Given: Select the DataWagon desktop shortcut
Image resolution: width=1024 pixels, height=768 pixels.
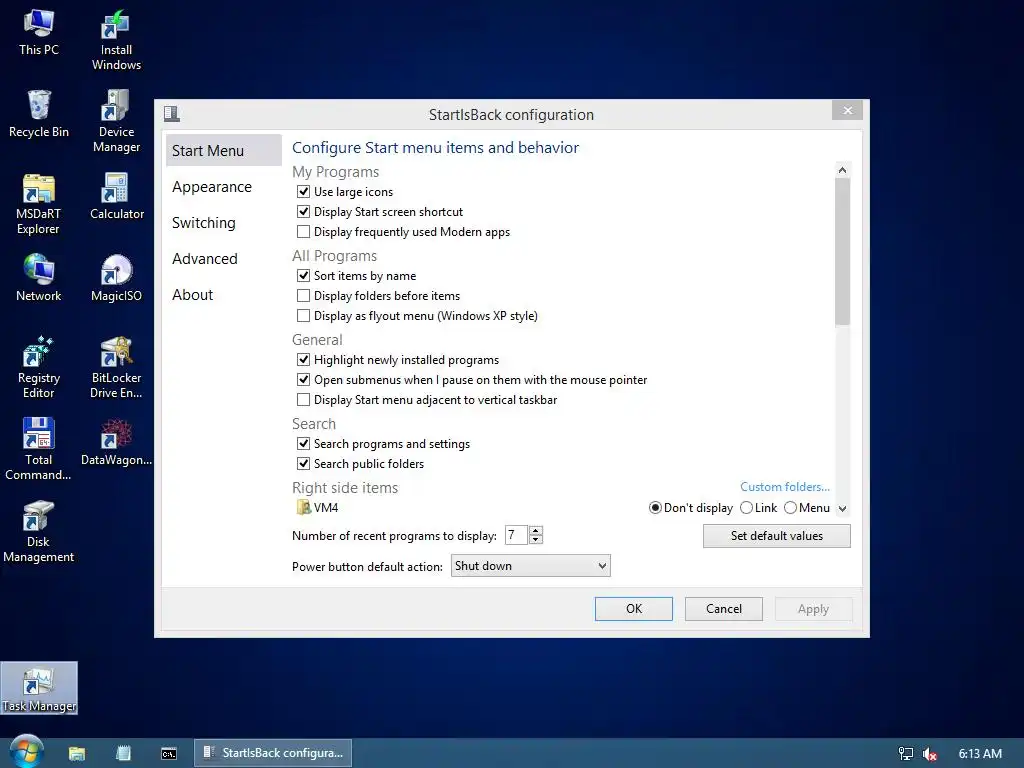Looking at the screenshot, I should click(116, 443).
